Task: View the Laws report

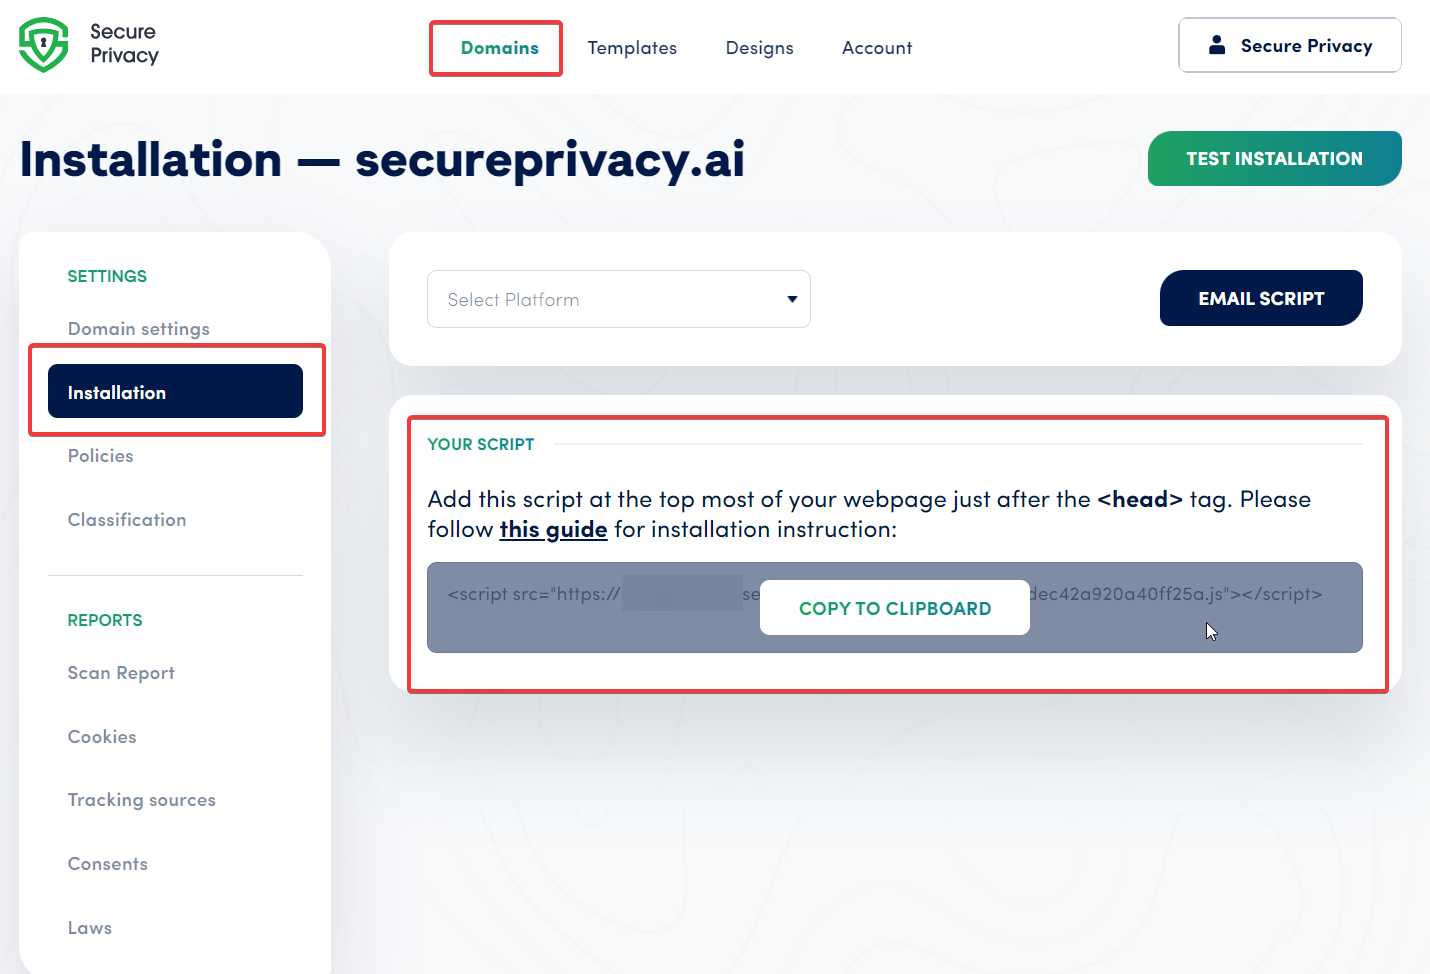Action: click(x=89, y=928)
